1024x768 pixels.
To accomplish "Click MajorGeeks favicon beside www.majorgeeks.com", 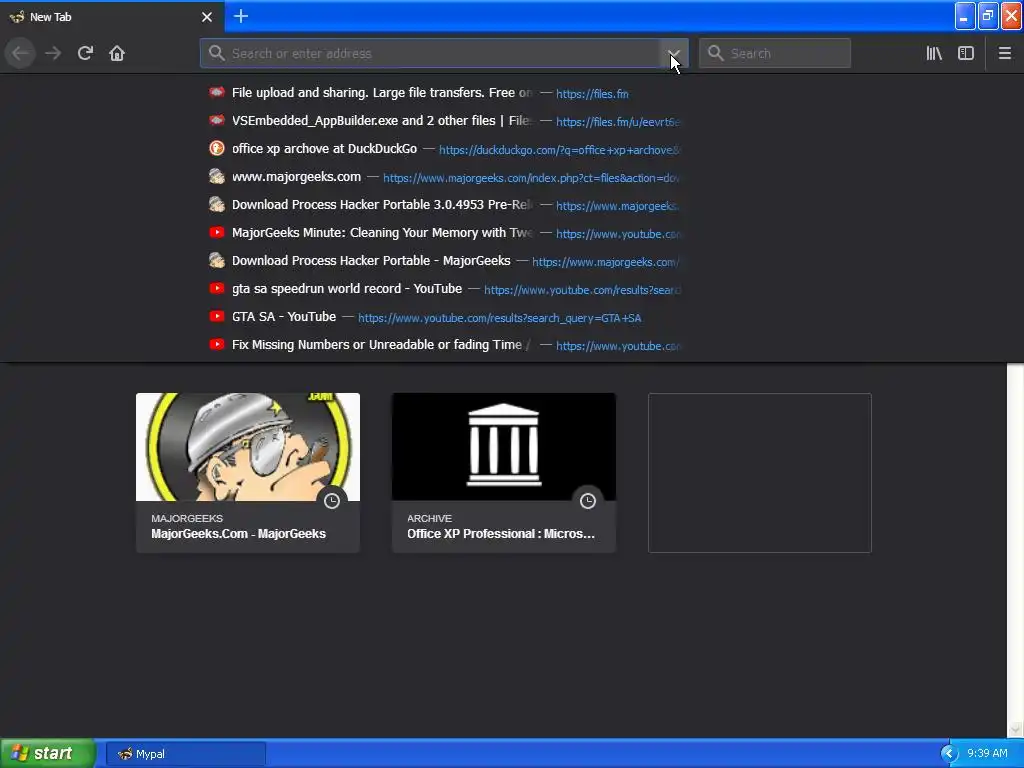I will tap(217, 176).
